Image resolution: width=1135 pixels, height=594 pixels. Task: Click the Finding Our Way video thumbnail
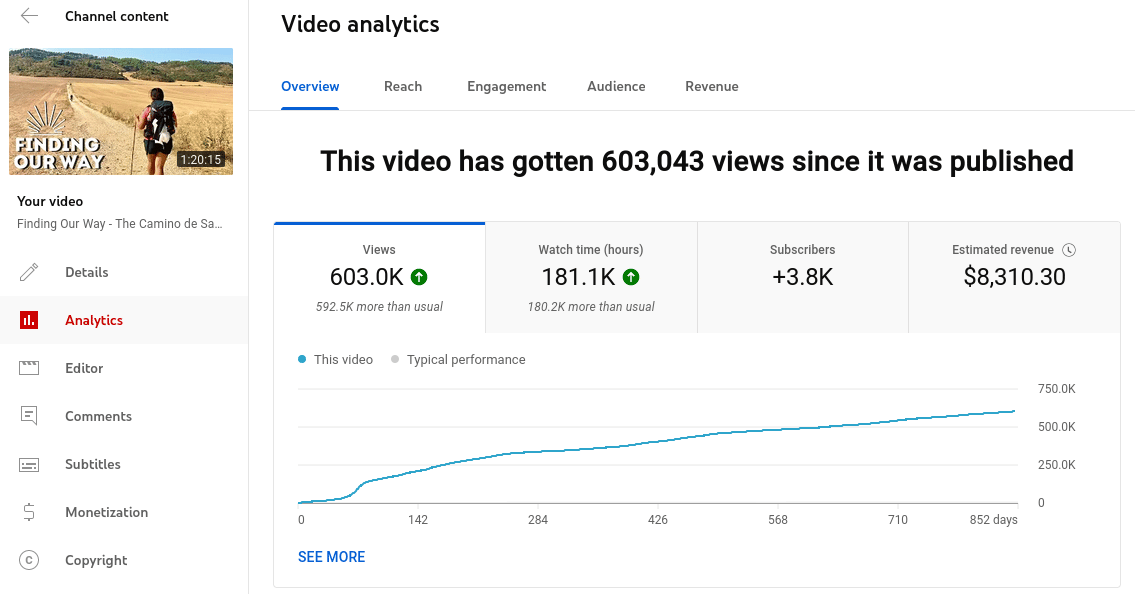coord(121,111)
